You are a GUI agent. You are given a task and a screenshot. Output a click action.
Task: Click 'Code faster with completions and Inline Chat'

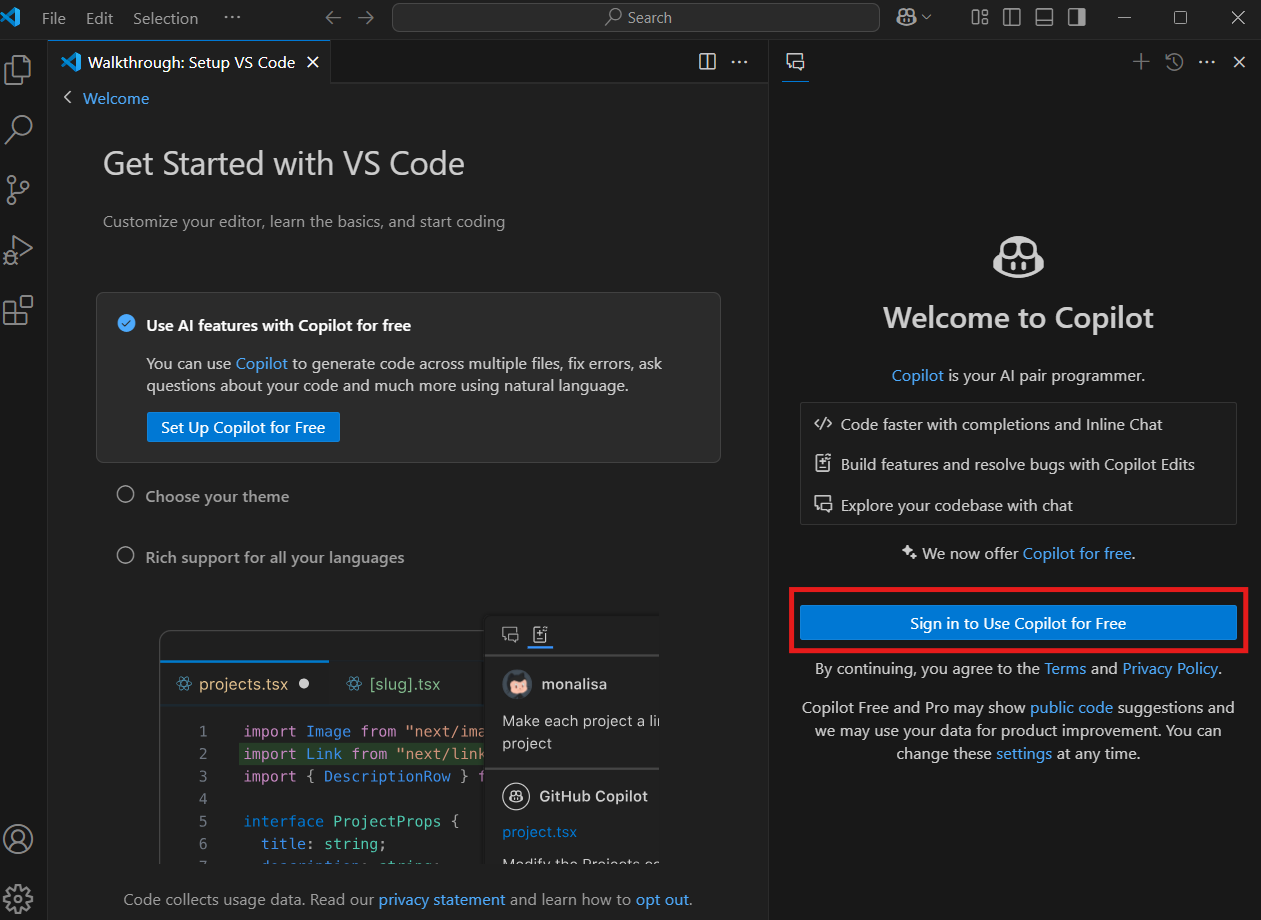click(x=1001, y=424)
